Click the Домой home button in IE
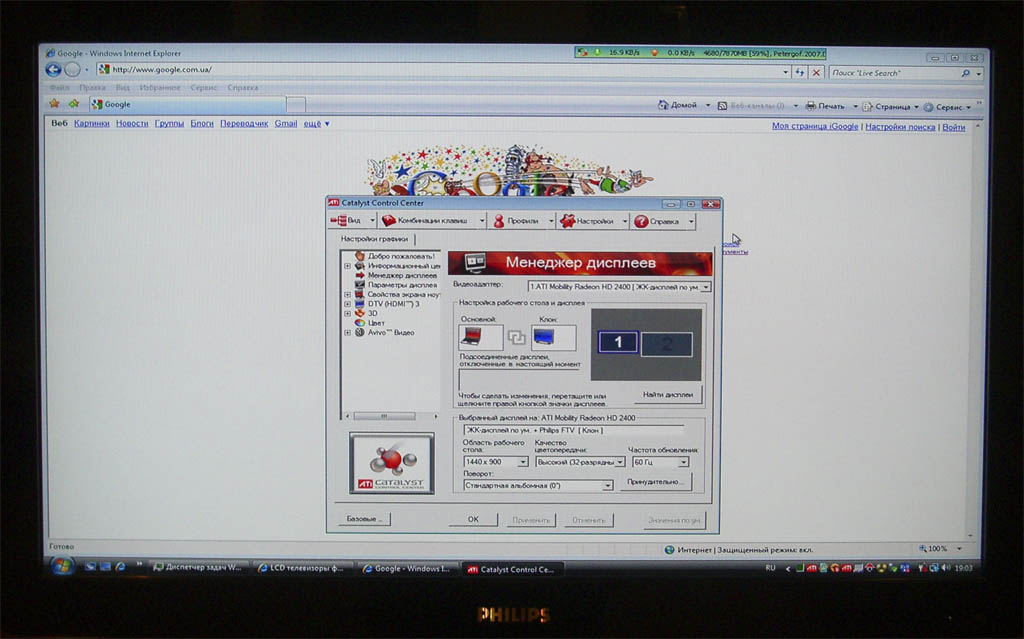1024x639 pixels. pos(677,105)
